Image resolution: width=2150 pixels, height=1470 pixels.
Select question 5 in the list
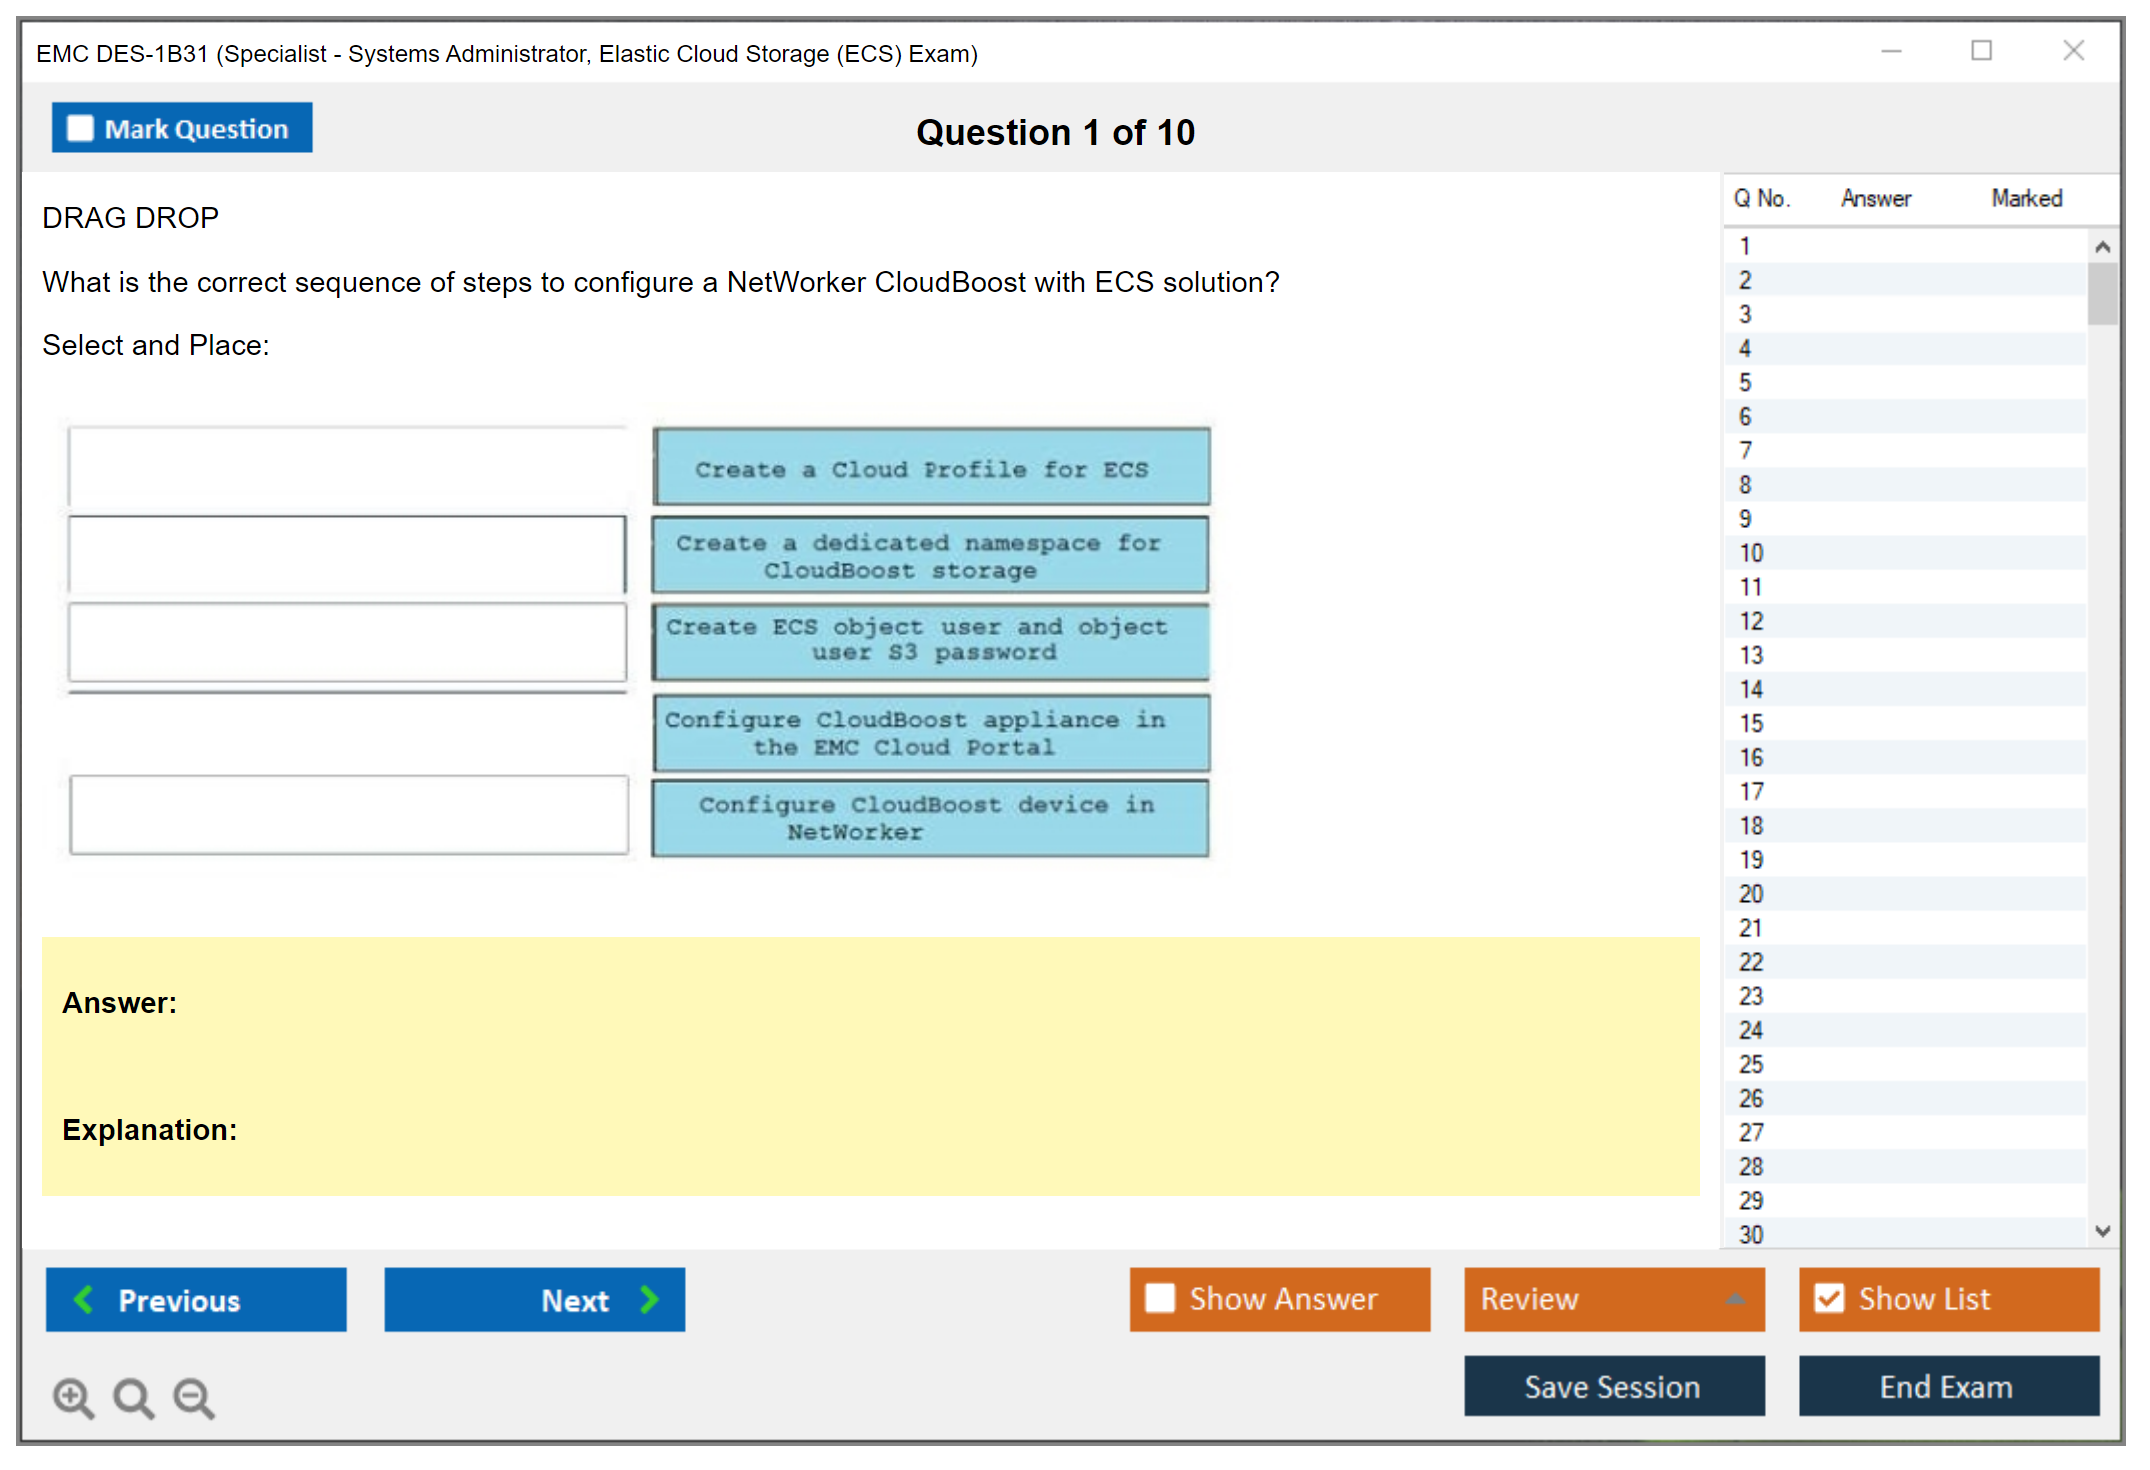pyautogui.click(x=1745, y=383)
